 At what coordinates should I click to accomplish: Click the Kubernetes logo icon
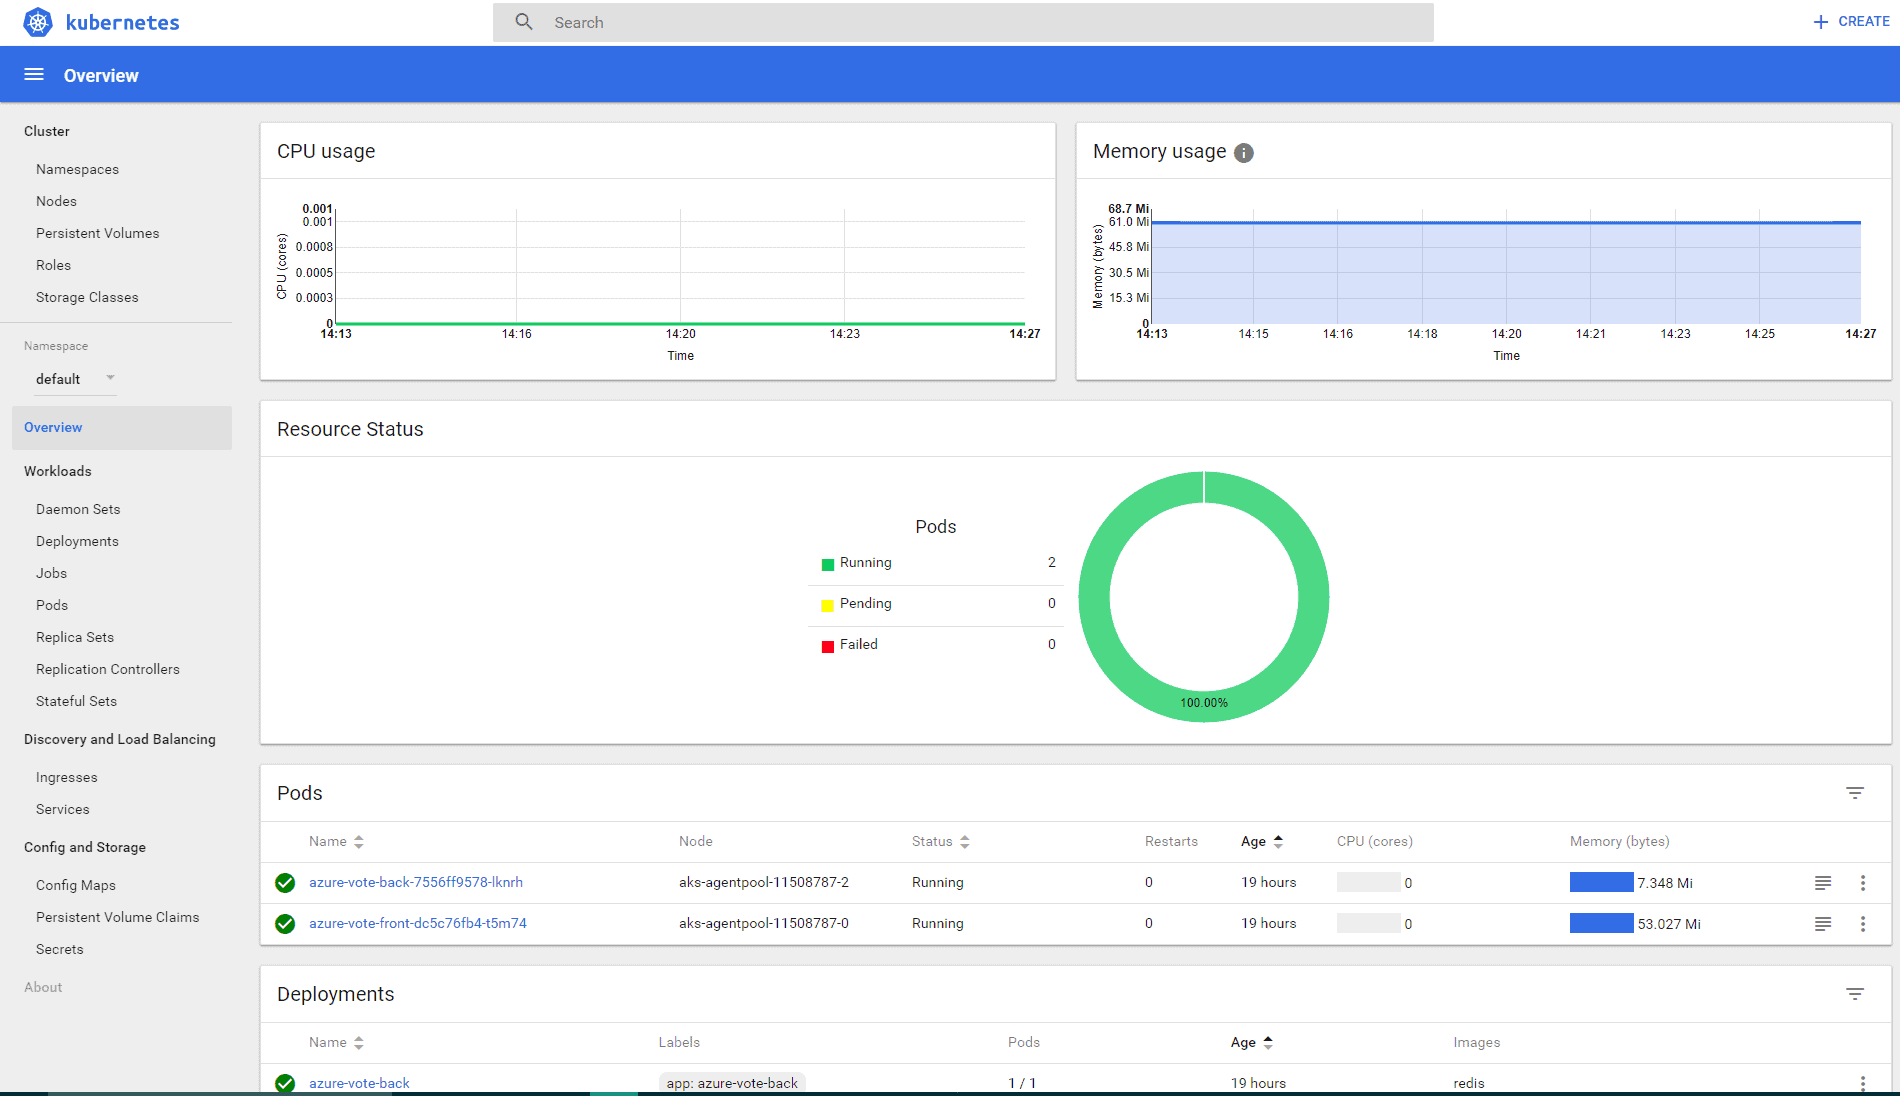coord(38,22)
